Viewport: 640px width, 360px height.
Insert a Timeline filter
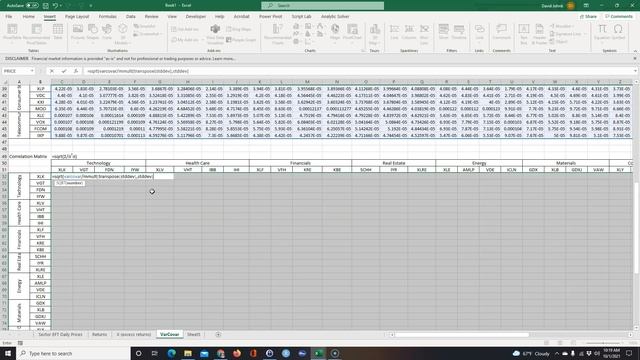(459, 32)
